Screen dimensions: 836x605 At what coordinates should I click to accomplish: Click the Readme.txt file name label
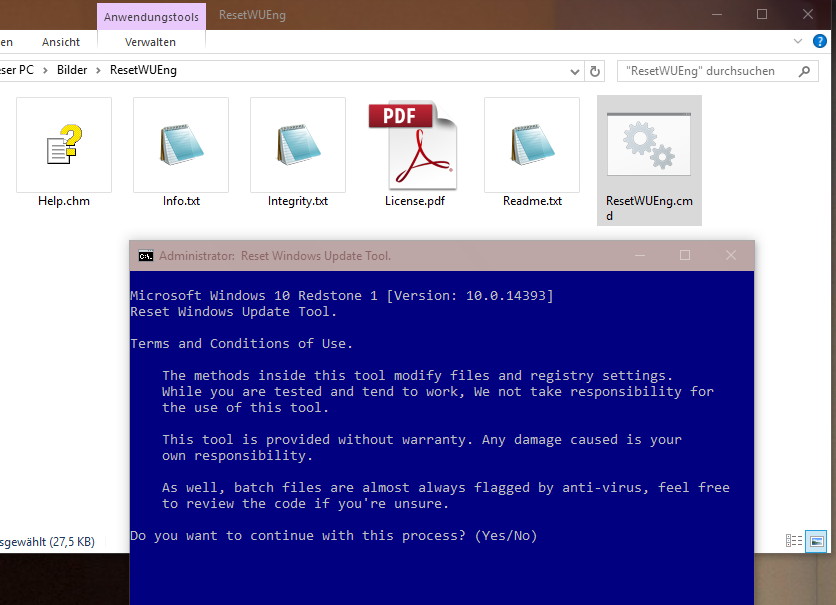pyautogui.click(x=533, y=201)
